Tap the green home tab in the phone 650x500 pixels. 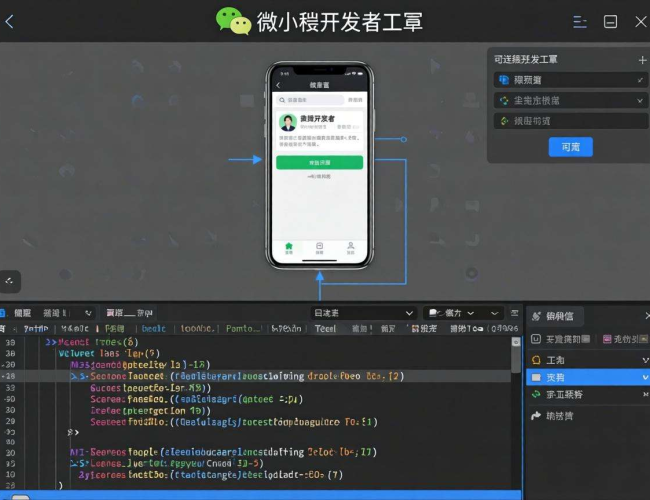[289, 248]
